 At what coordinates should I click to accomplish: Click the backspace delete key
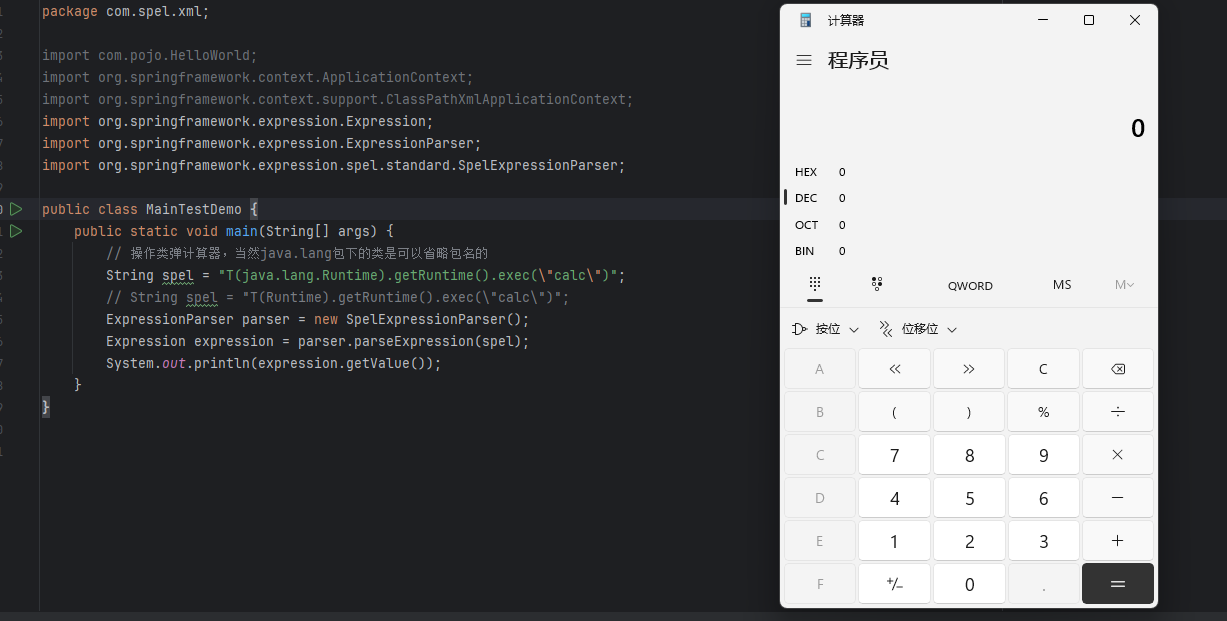[x=1118, y=369]
